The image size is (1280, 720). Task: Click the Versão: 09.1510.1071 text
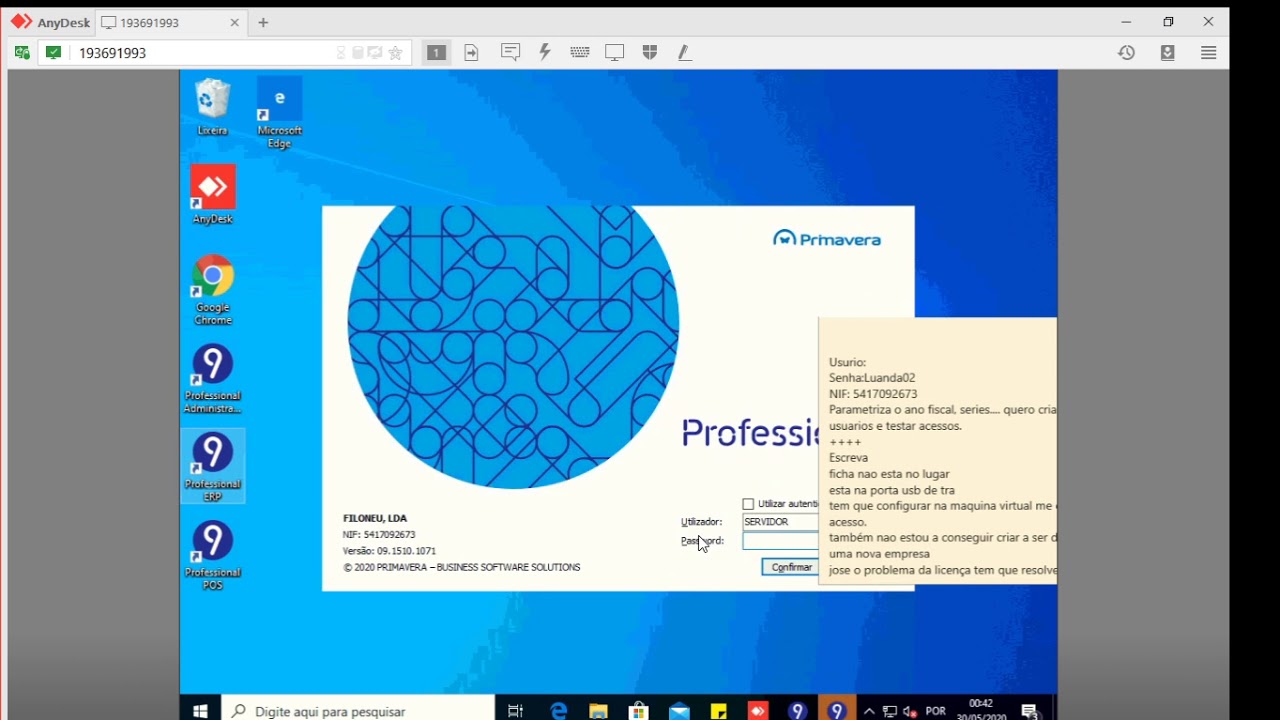pos(389,551)
